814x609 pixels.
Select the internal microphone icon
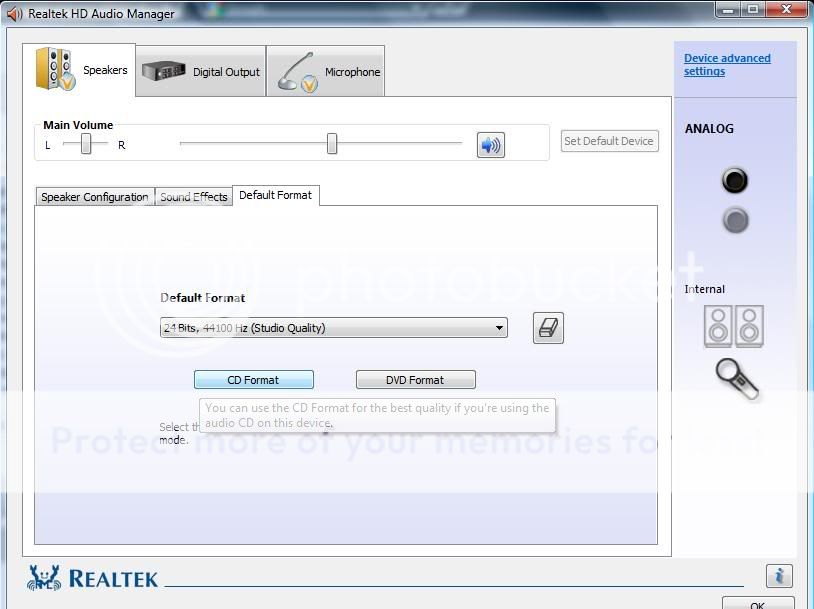tap(737, 380)
